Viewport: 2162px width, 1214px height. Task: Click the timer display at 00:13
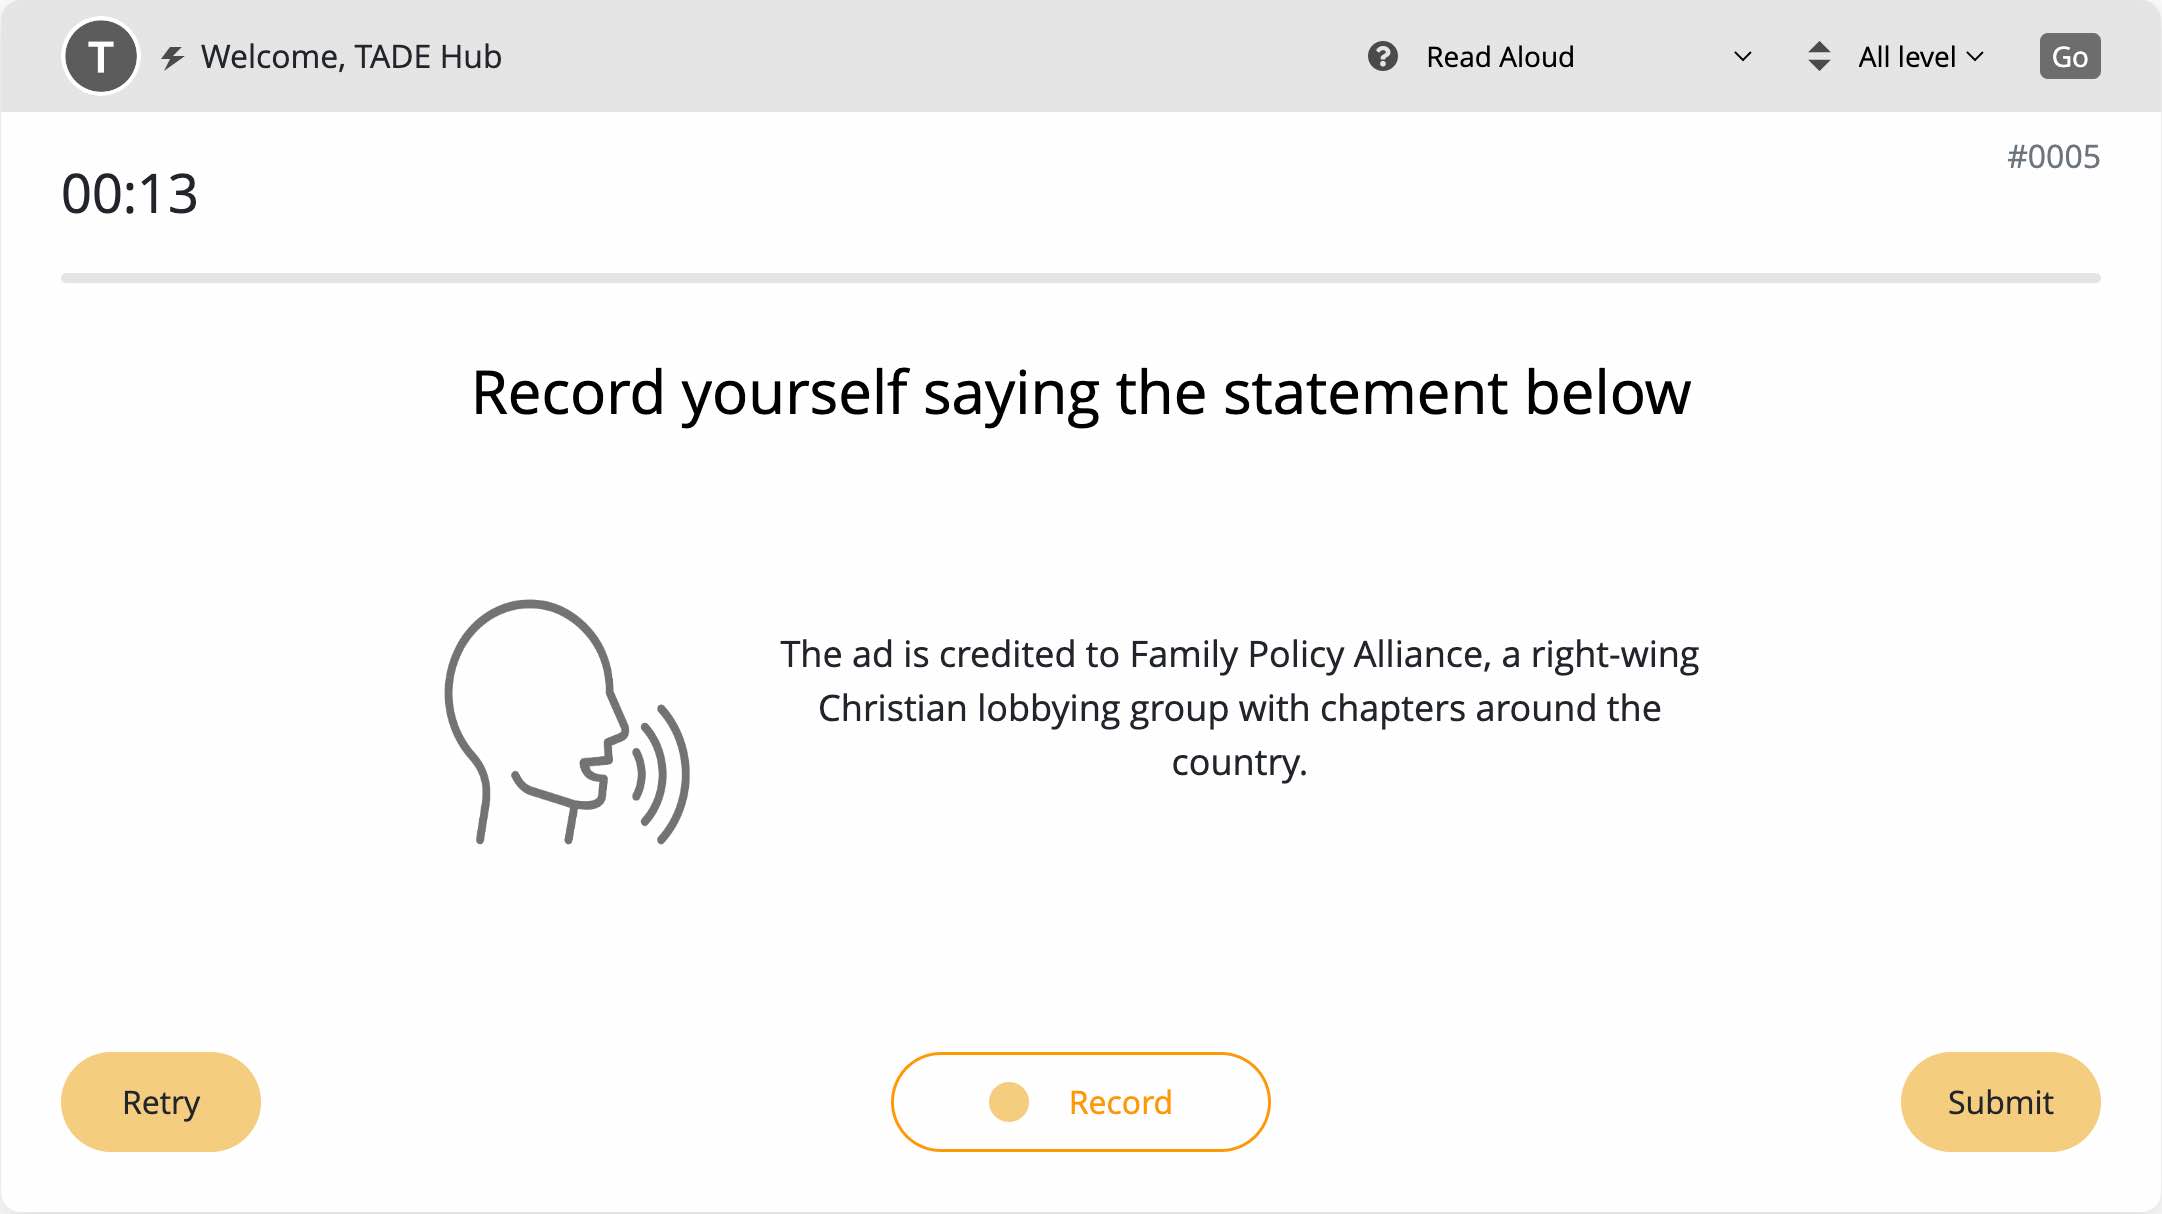(x=129, y=193)
